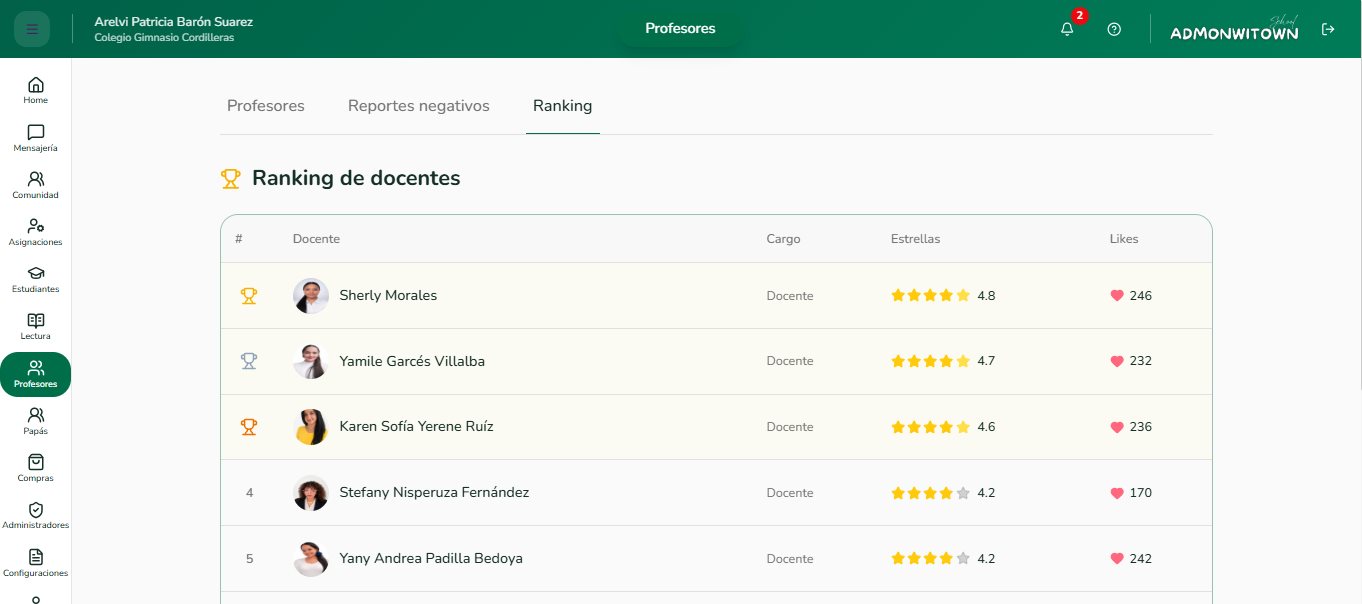Click the rating value 4.6
This screenshot has width=1362, height=604.
tap(986, 427)
